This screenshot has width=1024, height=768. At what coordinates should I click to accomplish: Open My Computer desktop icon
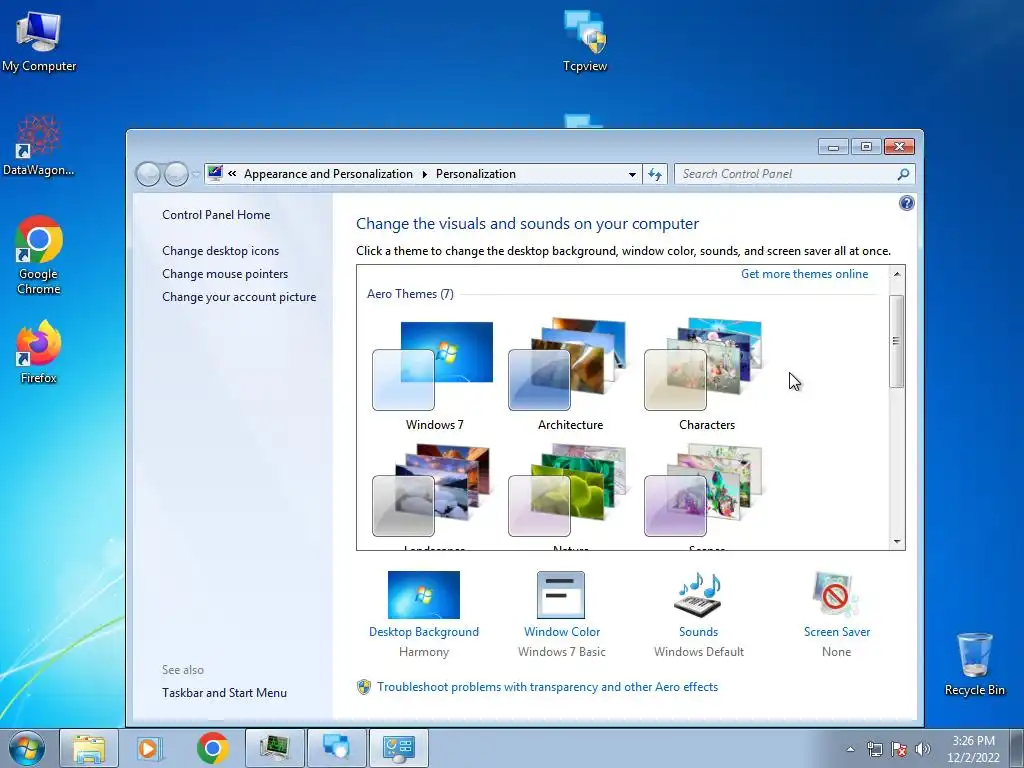[39, 41]
